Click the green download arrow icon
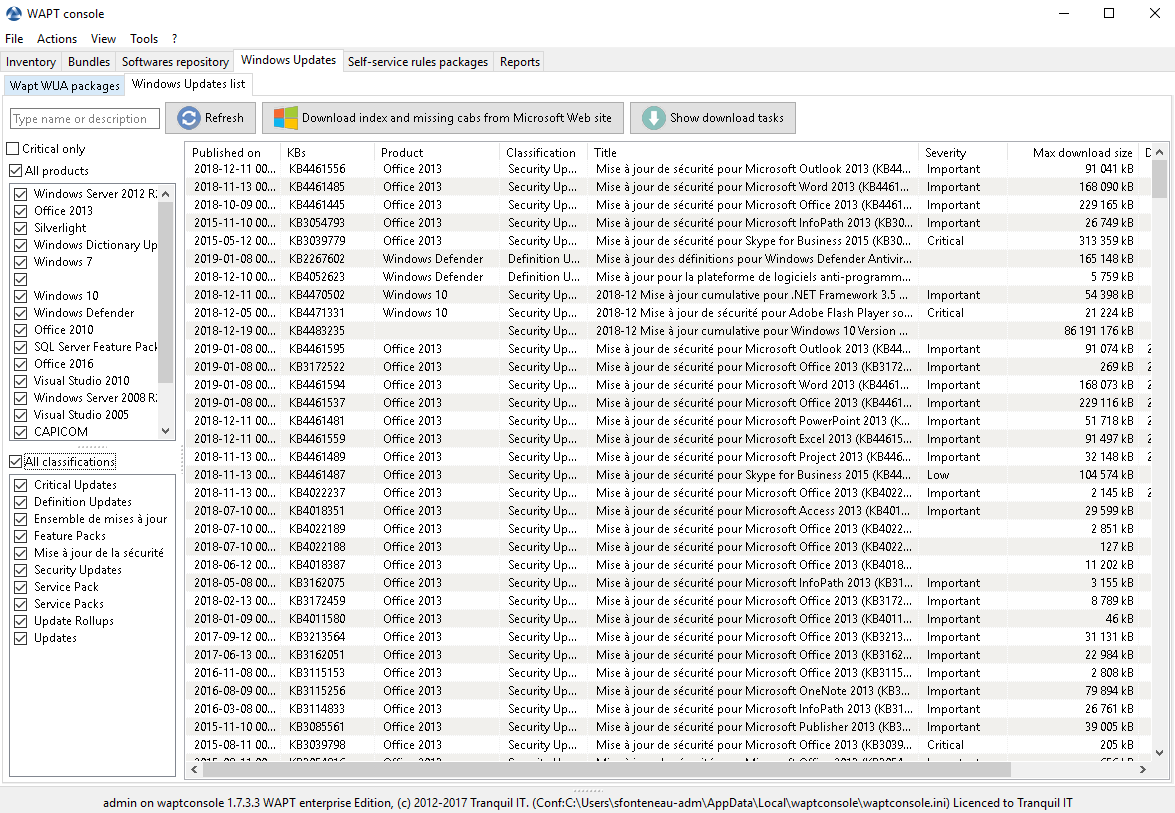Viewport: 1175px width, 813px height. (653, 118)
